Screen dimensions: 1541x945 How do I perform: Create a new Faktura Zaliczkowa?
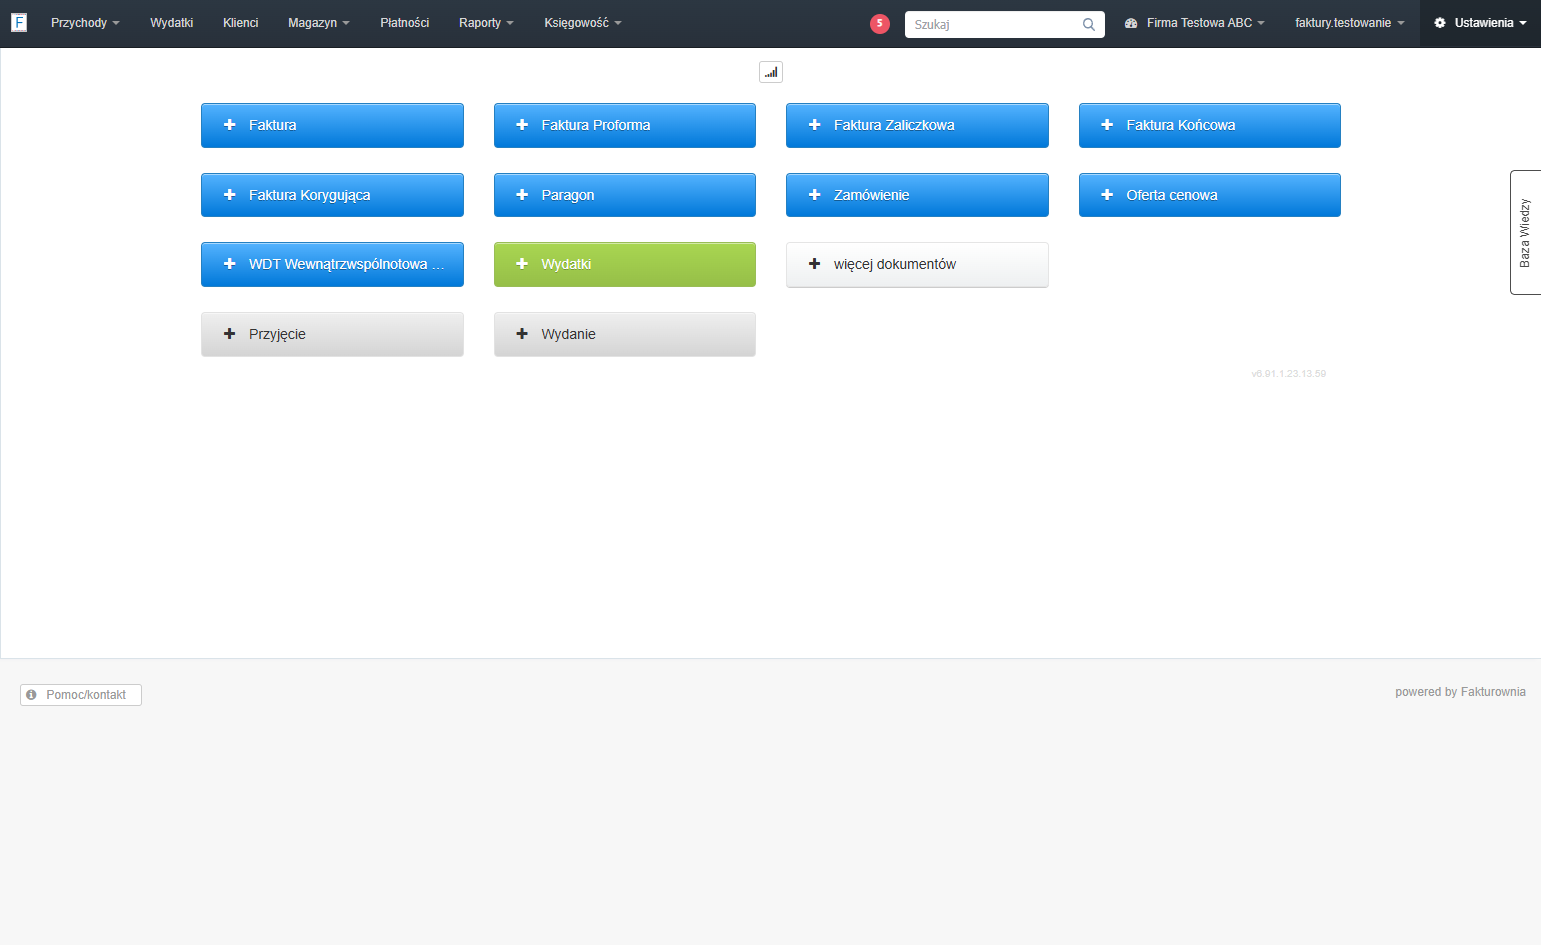917,125
